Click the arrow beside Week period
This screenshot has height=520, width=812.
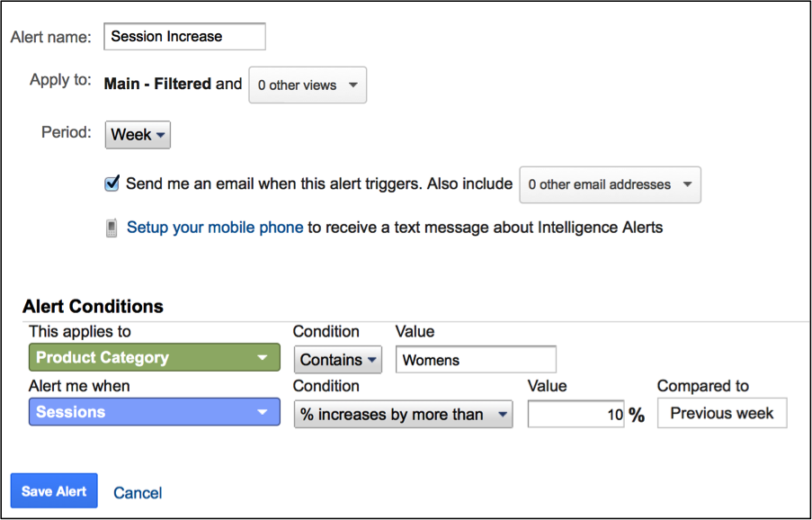161,135
